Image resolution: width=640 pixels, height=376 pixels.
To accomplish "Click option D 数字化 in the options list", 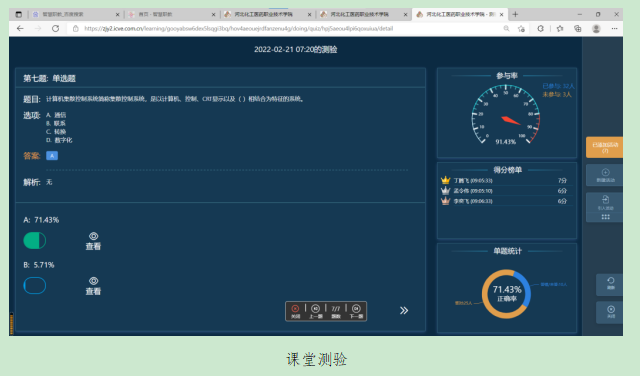I will pyautogui.click(x=59, y=140).
